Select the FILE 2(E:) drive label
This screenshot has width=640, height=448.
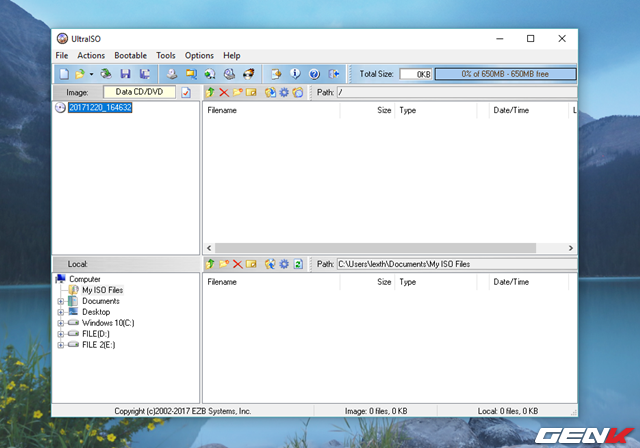click(x=99, y=345)
